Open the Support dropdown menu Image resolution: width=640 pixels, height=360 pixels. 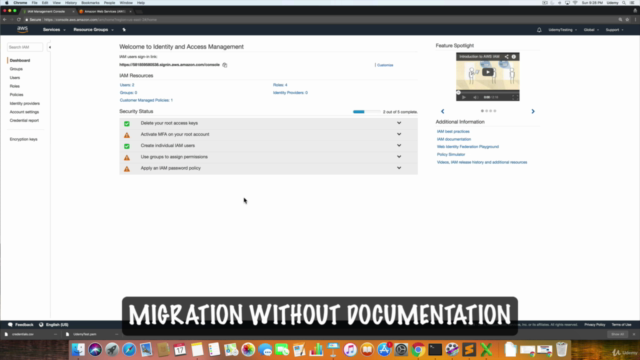614,30
